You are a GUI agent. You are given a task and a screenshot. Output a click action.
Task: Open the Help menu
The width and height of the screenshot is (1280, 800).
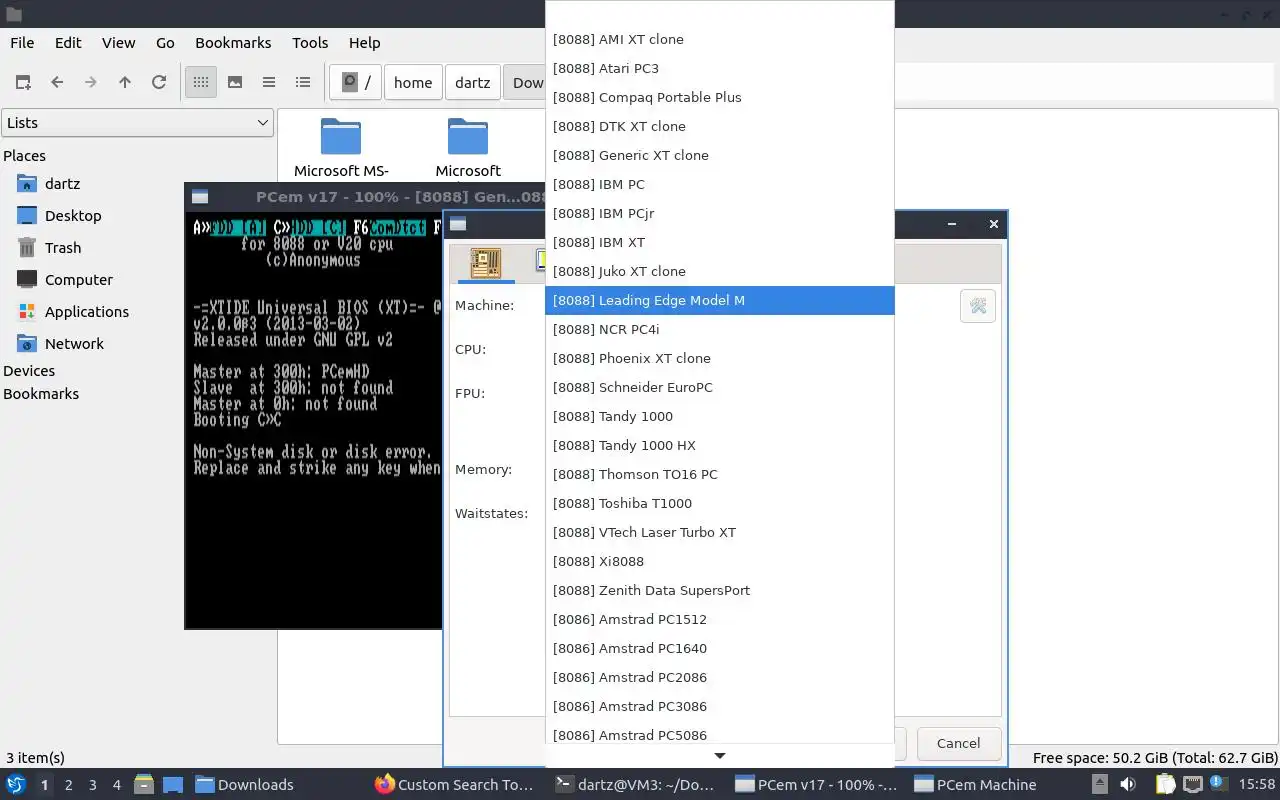point(364,43)
